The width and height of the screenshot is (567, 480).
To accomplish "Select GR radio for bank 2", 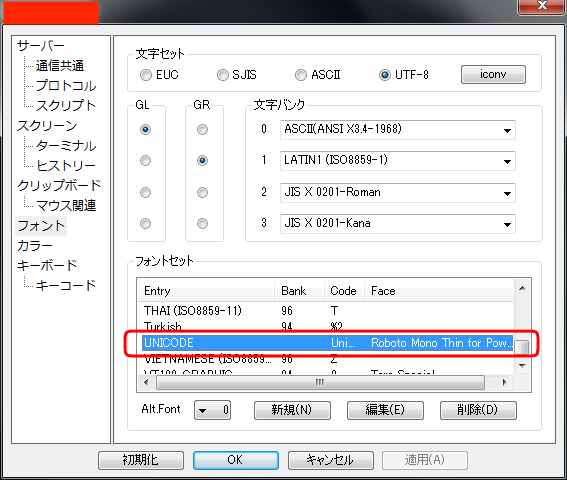I will (x=202, y=192).
